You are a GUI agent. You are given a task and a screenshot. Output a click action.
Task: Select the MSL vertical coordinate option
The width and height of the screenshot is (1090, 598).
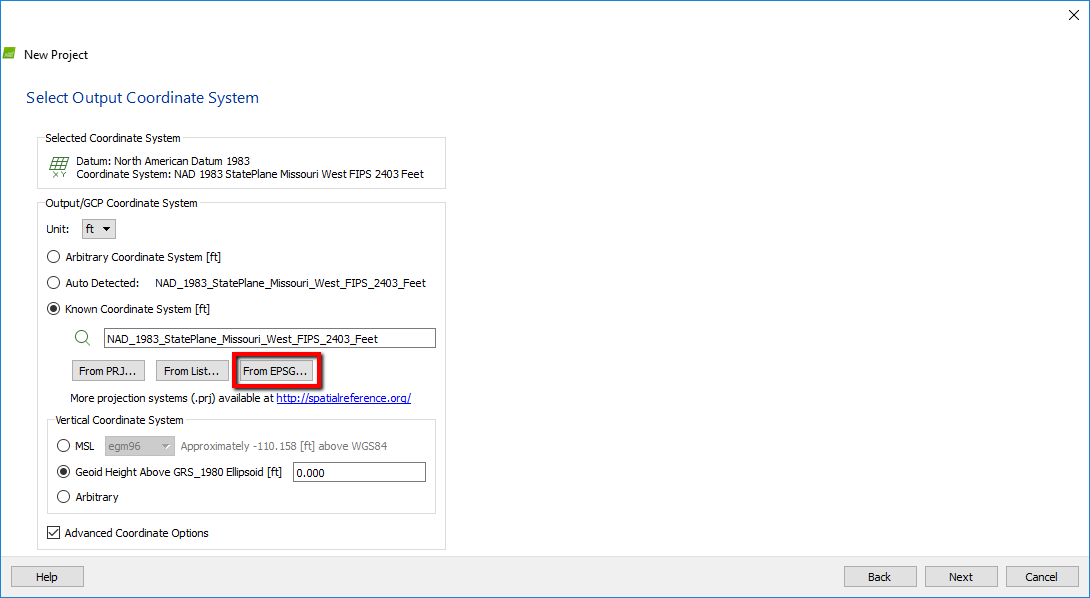tap(64, 446)
